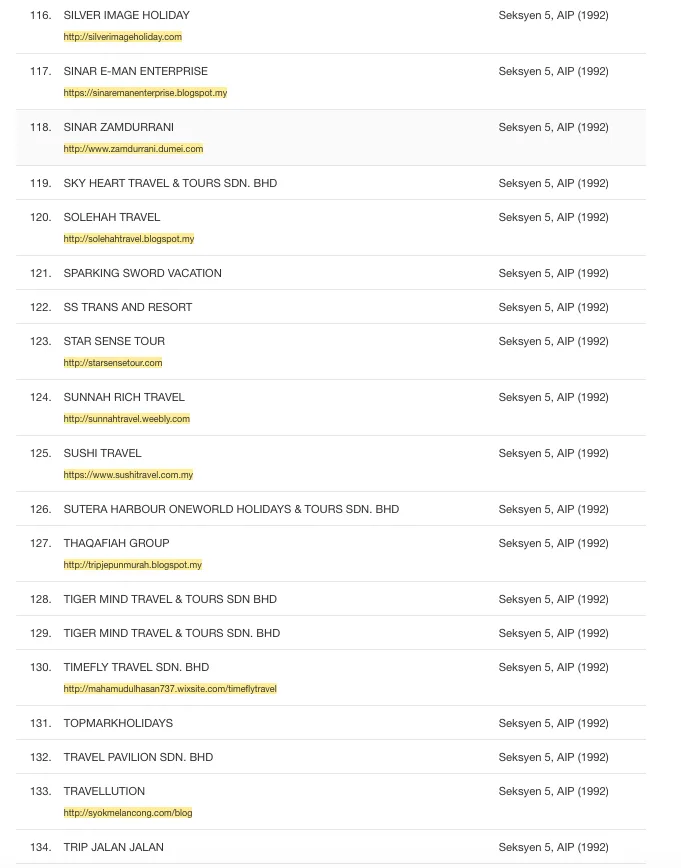Follow the sunnahtravel.weebly.com link
681x868 pixels.
[126, 419]
